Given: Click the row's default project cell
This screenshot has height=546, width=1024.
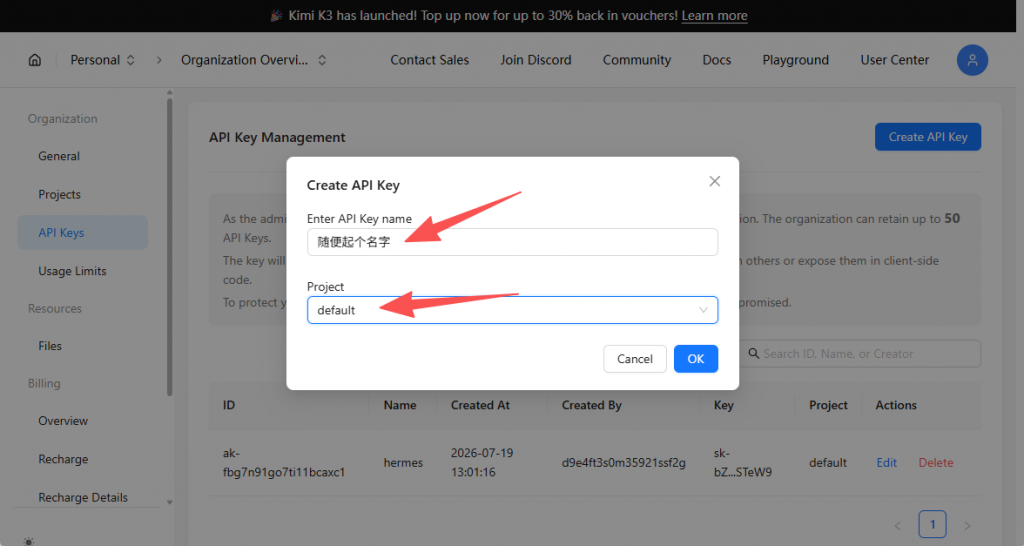Looking at the screenshot, I should point(827,462).
